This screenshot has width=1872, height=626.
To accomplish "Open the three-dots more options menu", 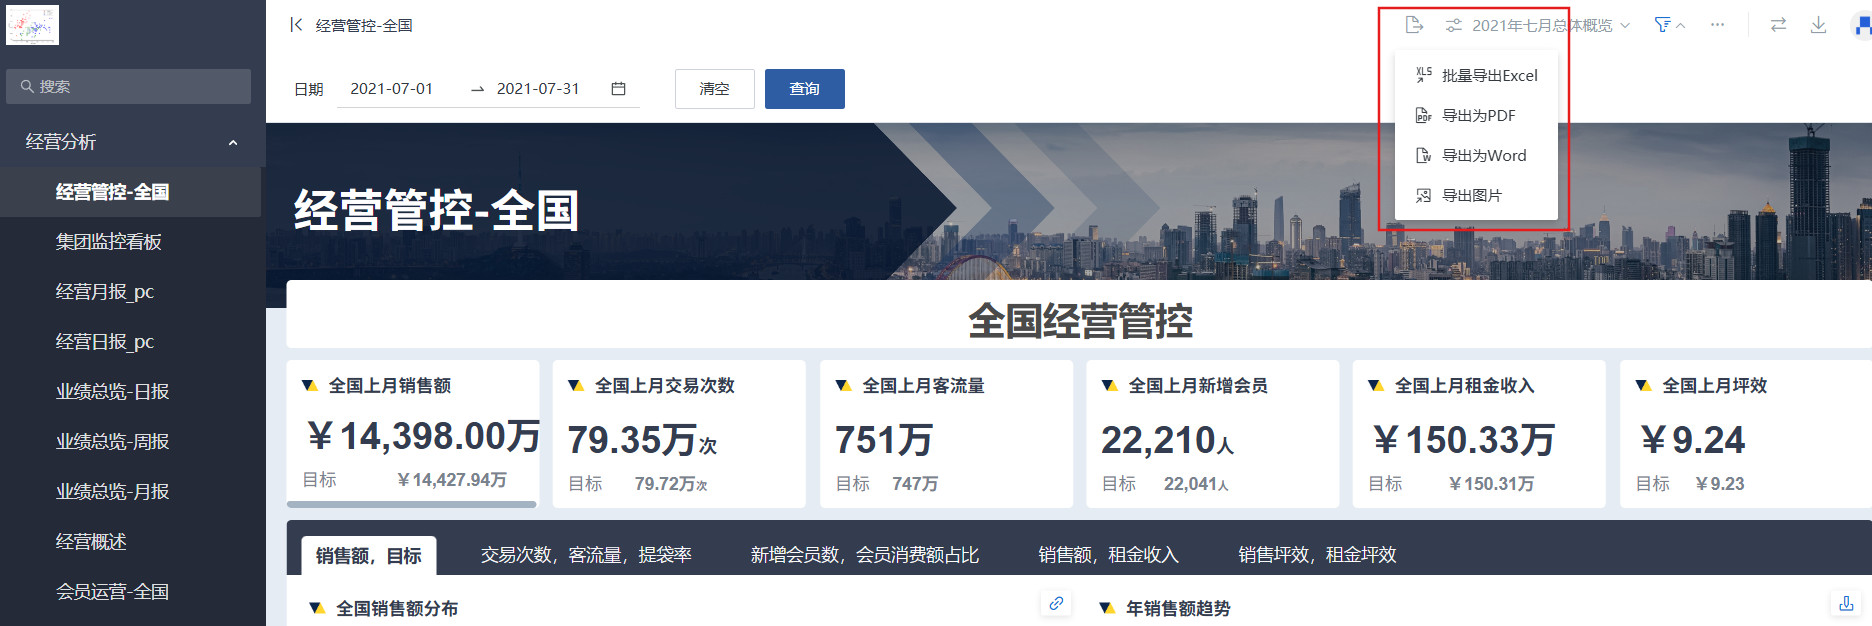I will point(1717,25).
